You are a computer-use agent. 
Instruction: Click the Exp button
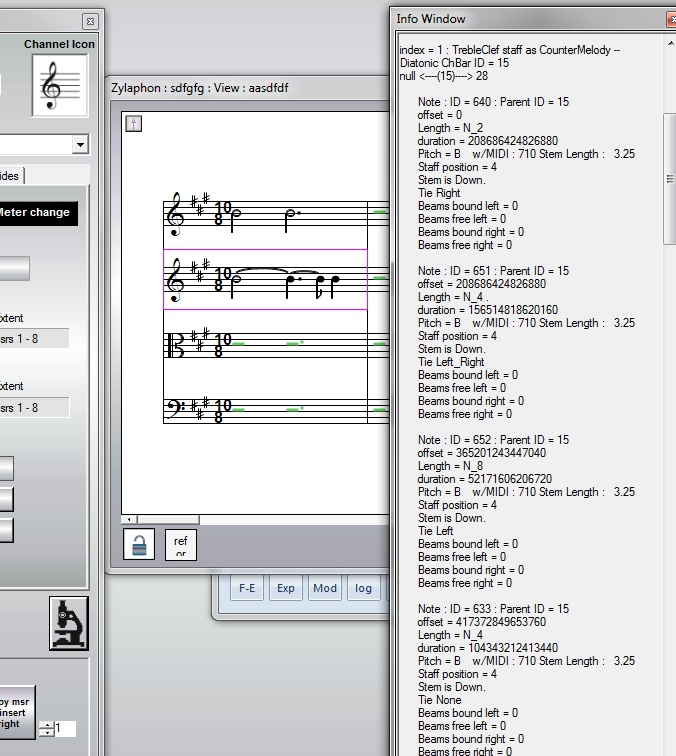point(286,588)
